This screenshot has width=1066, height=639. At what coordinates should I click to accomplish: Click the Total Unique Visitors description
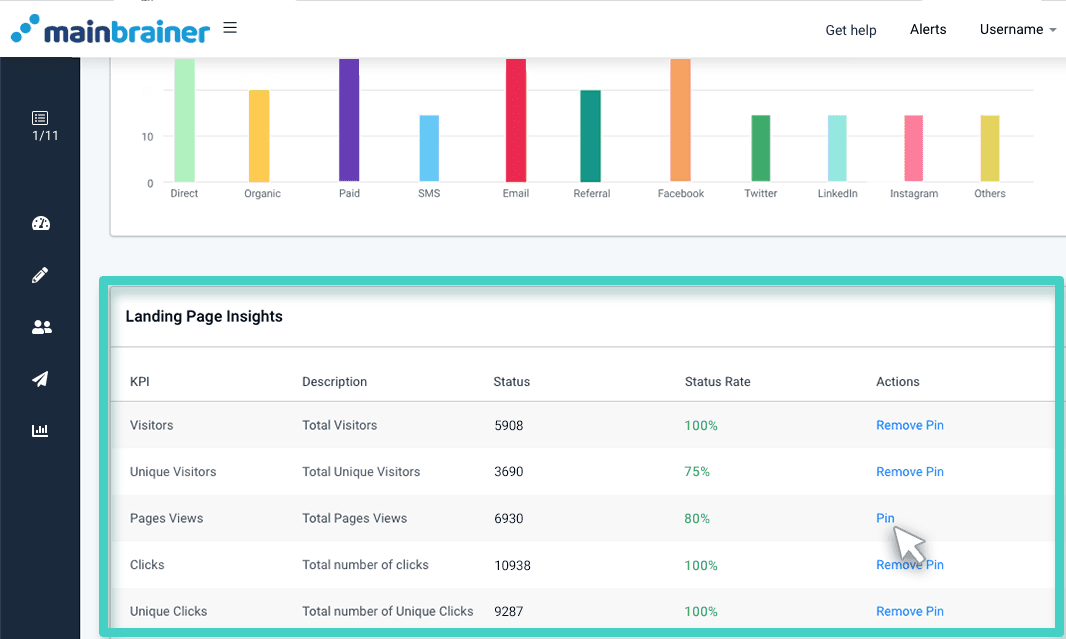(x=361, y=472)
